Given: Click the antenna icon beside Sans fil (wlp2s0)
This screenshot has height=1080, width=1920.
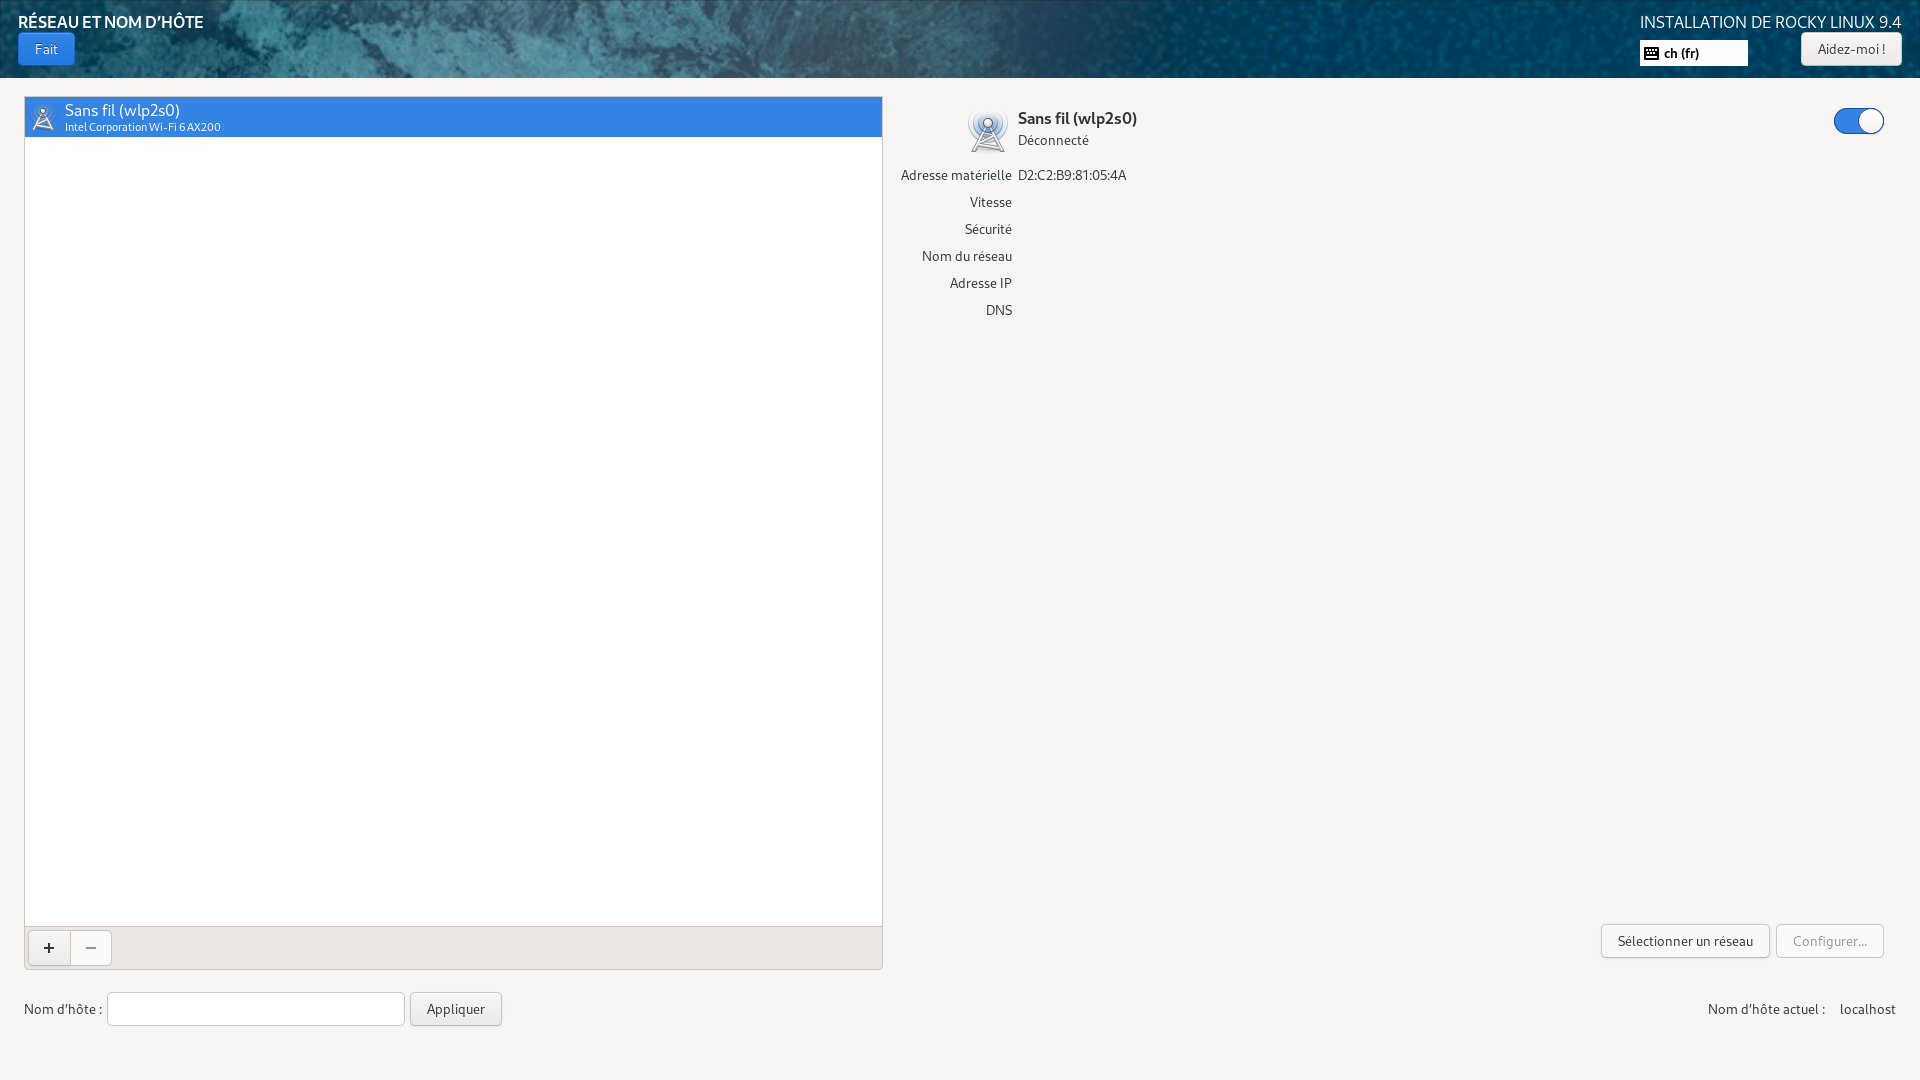Looking at the screenshot, I should pyautogui.click(x=43, y=117).
